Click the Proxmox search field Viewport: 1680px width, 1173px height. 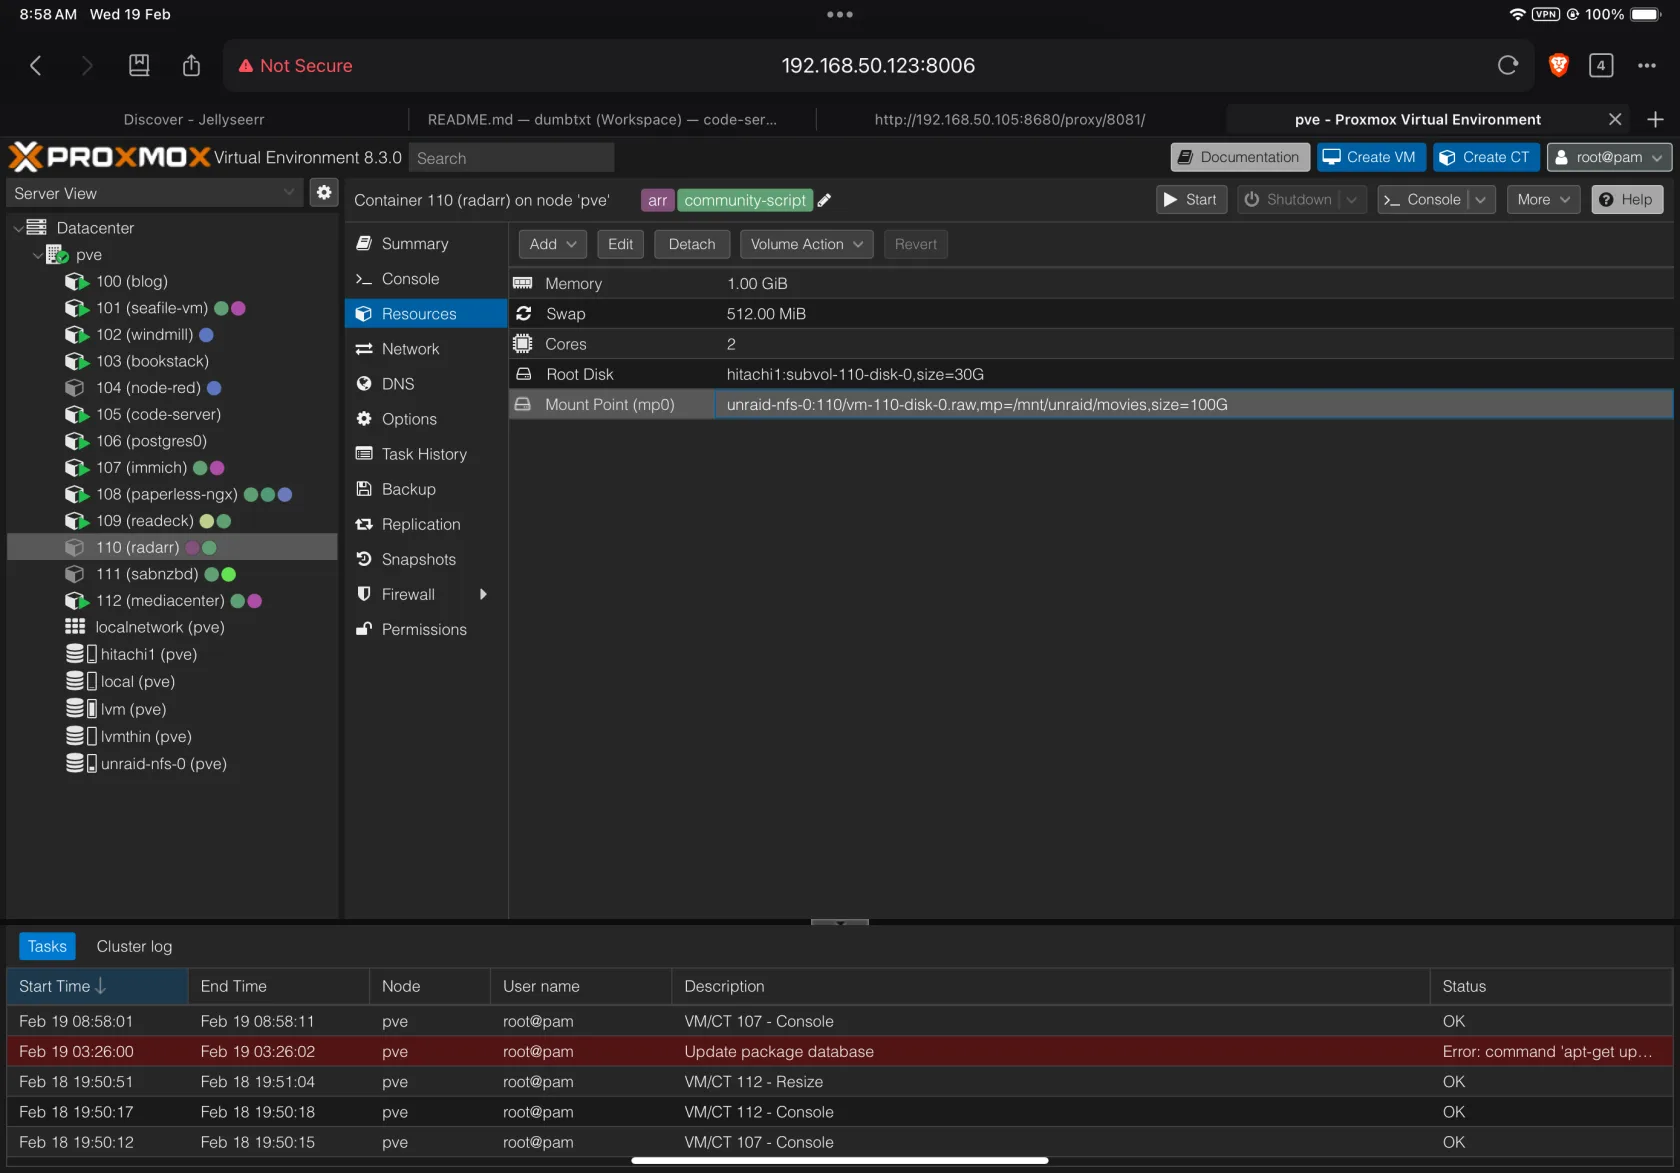pos(511,158)
